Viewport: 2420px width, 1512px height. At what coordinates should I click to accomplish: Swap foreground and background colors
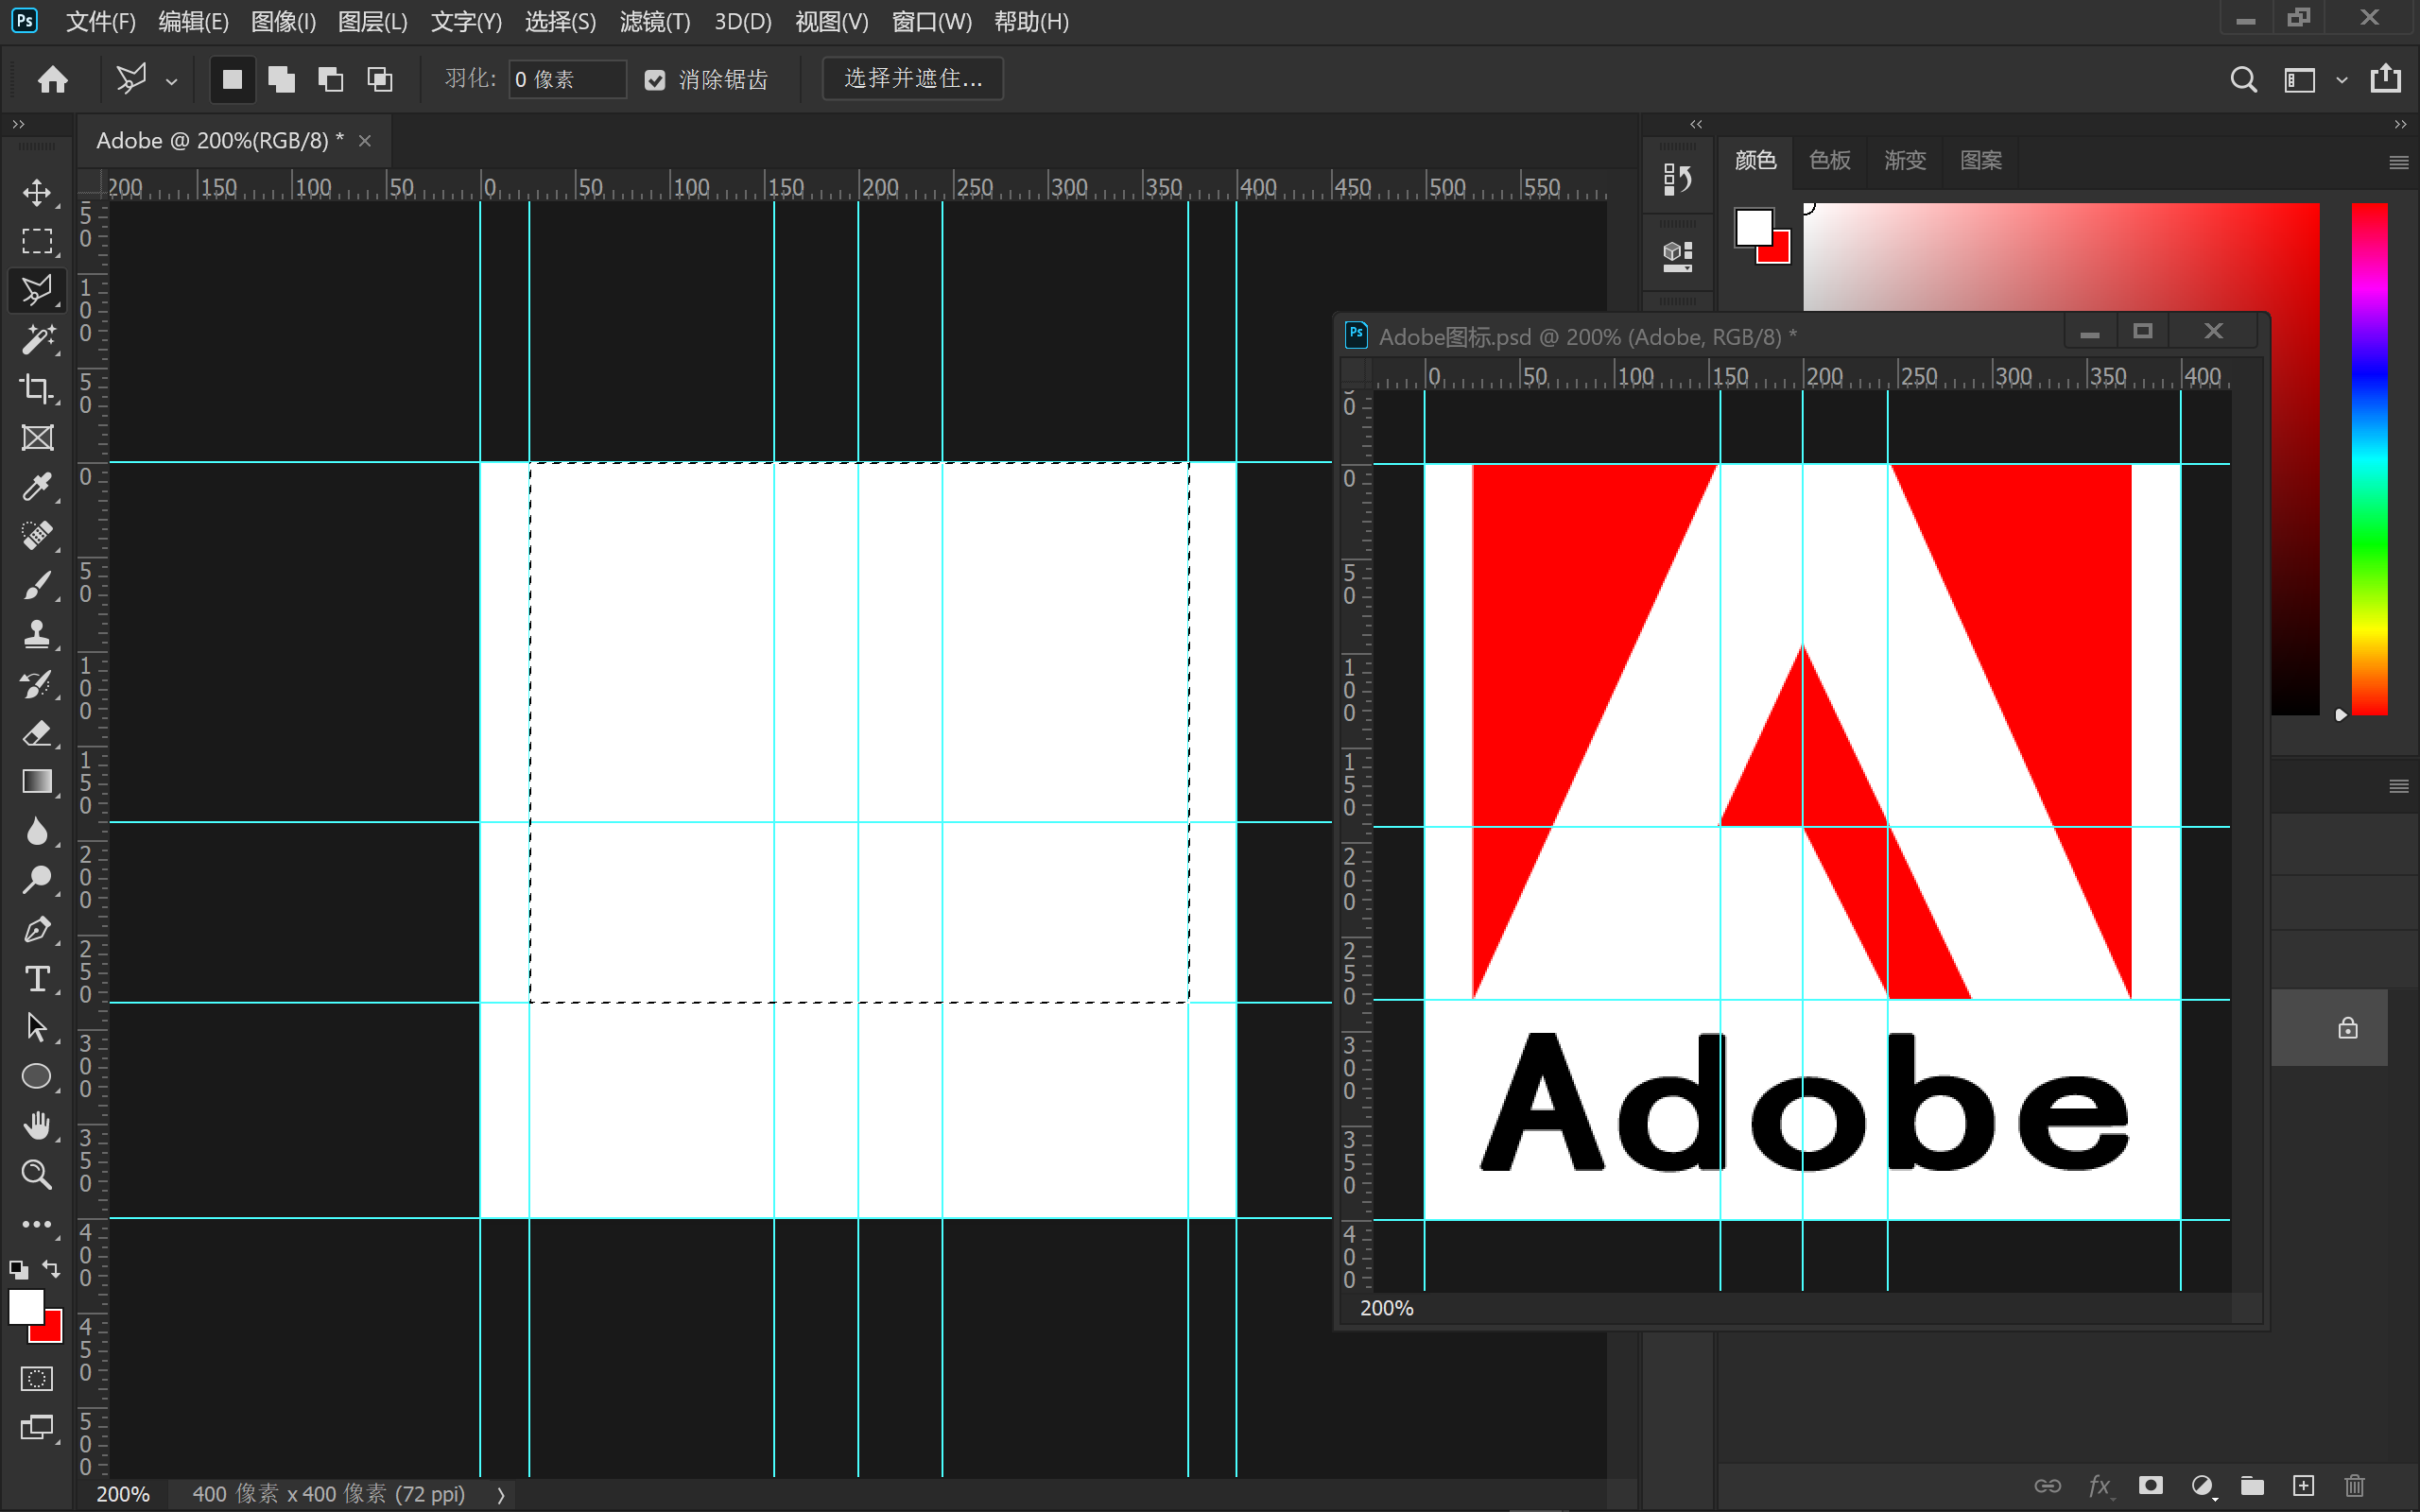pyautogui.click(x=51, y=1269)
